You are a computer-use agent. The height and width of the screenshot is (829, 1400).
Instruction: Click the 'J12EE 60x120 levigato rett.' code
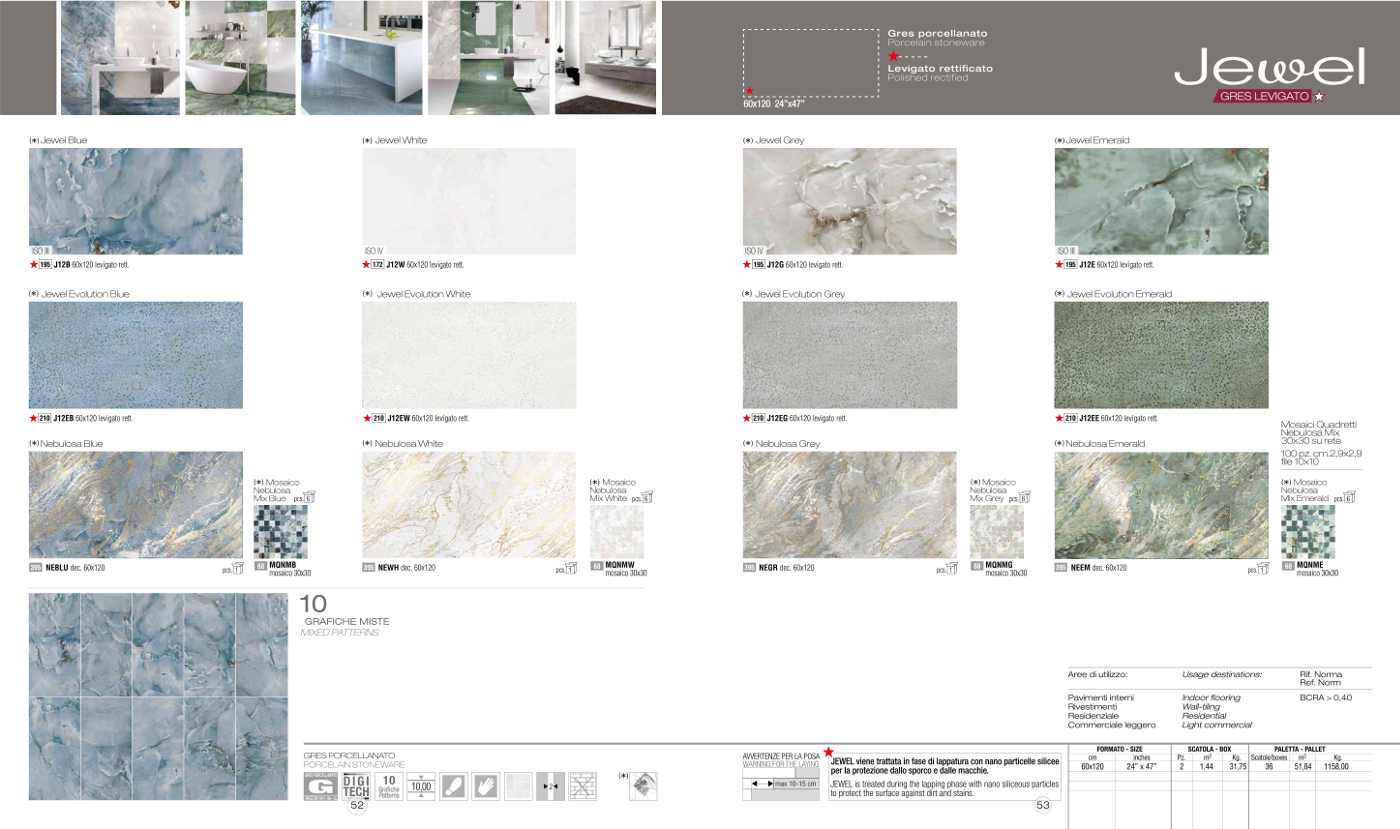pos(1119,418)
